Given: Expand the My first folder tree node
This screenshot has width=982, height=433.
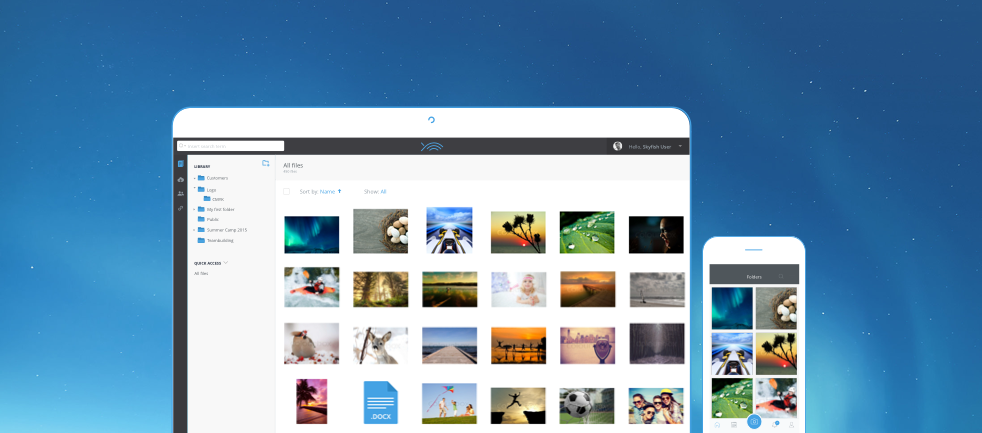Looking at the screenshot, I should 194,209.
